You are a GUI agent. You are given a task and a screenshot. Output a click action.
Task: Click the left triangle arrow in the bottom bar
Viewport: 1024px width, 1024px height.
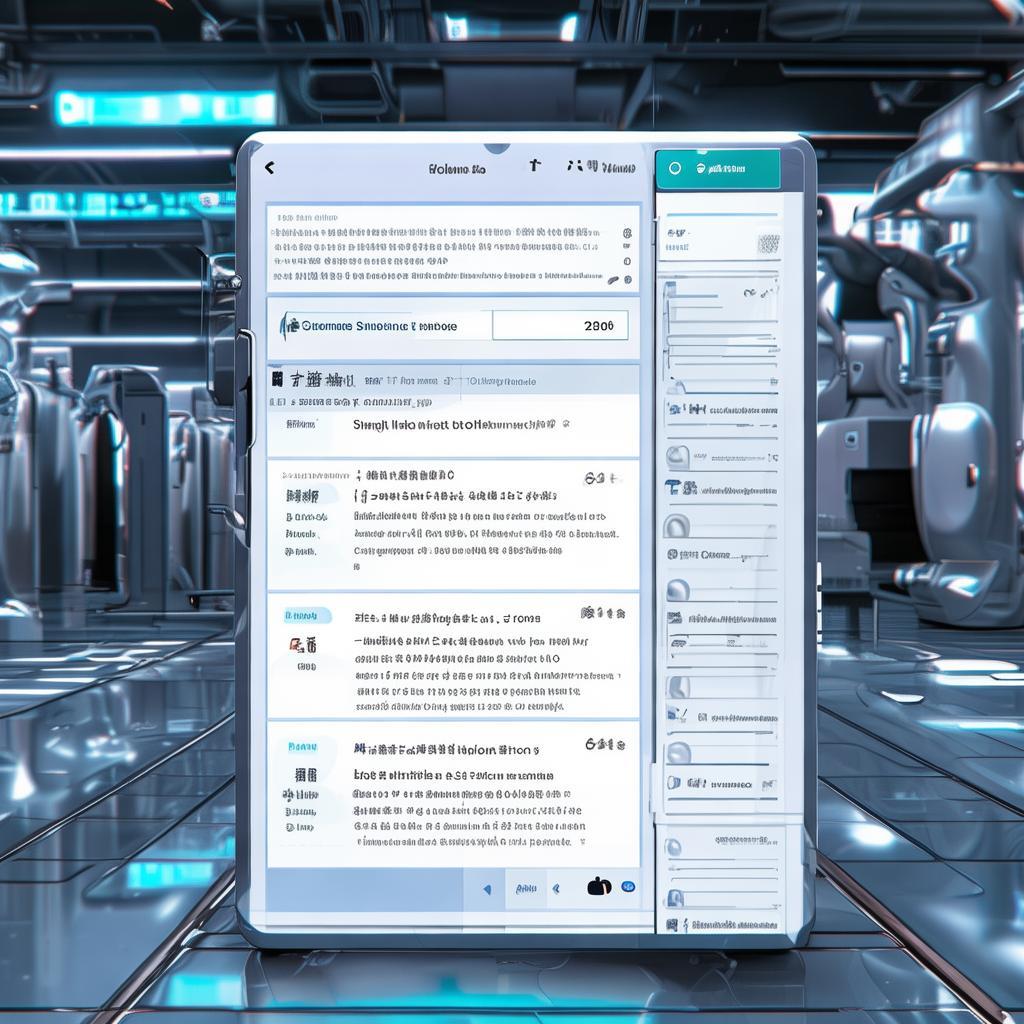click(x=487, y=889)
